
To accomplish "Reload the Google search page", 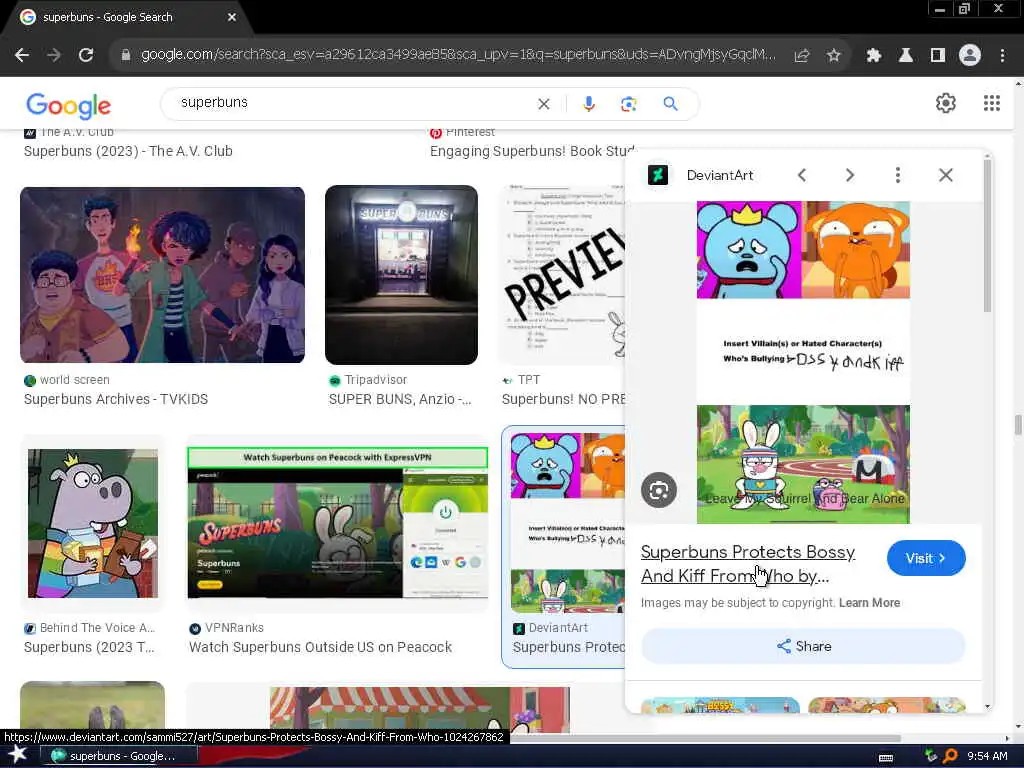I will 86,56.
